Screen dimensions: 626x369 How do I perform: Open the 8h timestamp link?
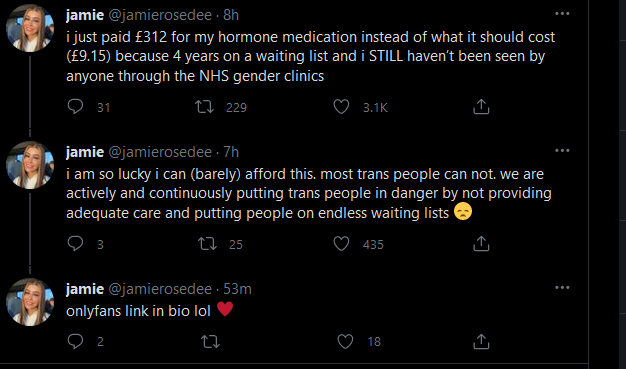231,15
